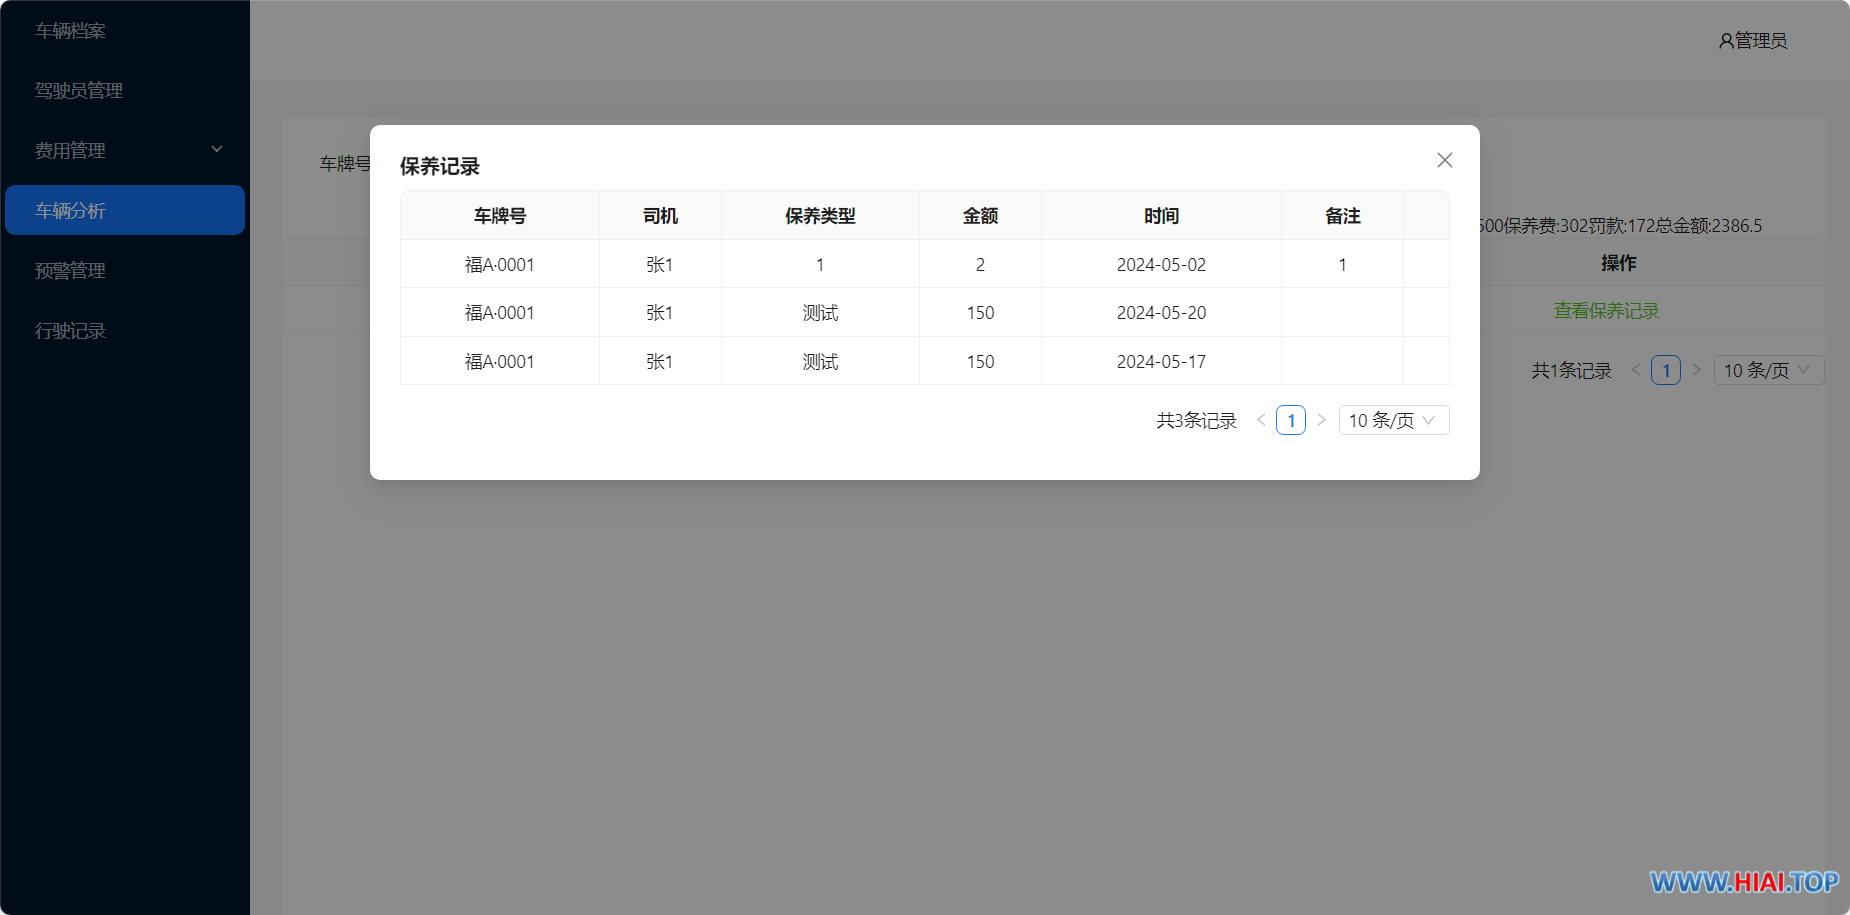Click date 2024-05-17 in the table

pos(1161,362)
